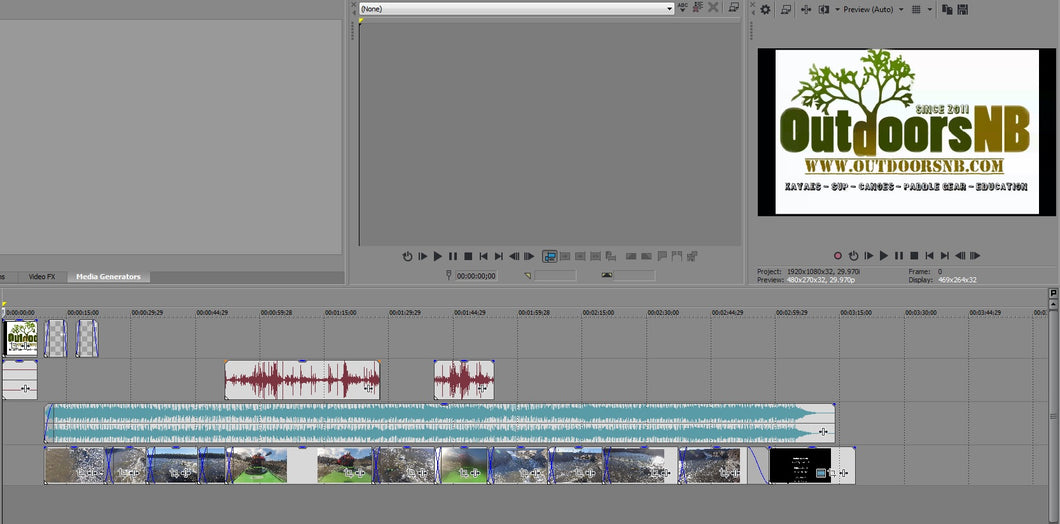
Task: Play the trimmer media
Action: point(437,256)
